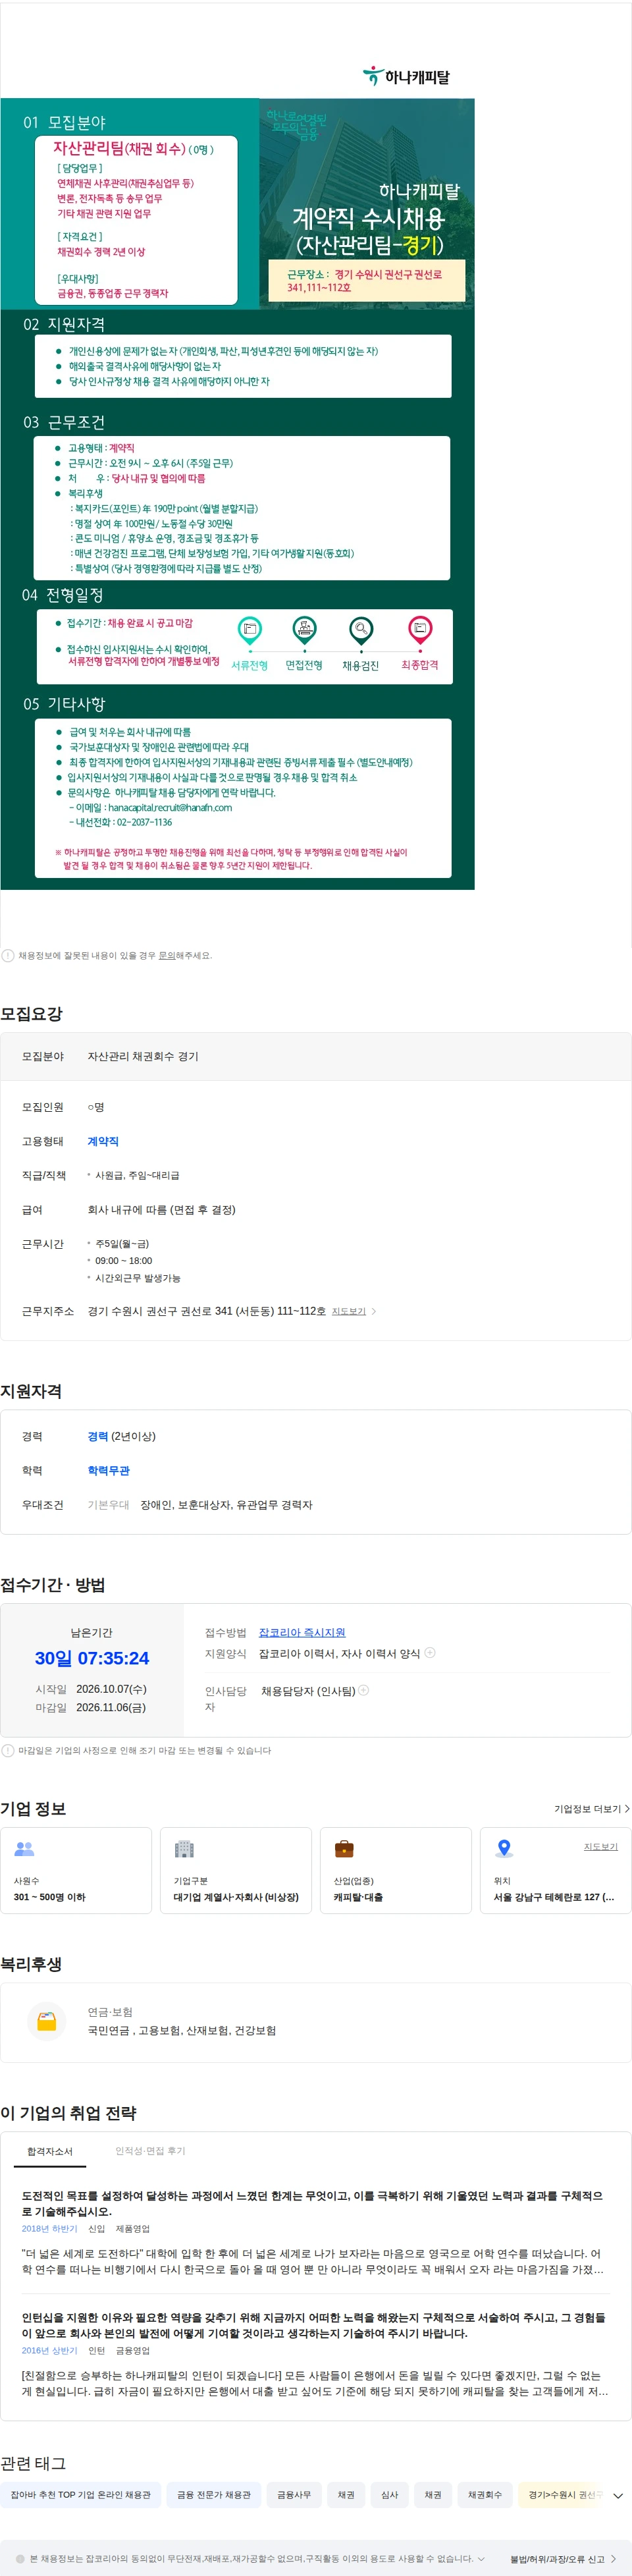
Task: Open 잡코리아 즉시지원 application link
Action: pyautogui.click(x=302, y=1632)
